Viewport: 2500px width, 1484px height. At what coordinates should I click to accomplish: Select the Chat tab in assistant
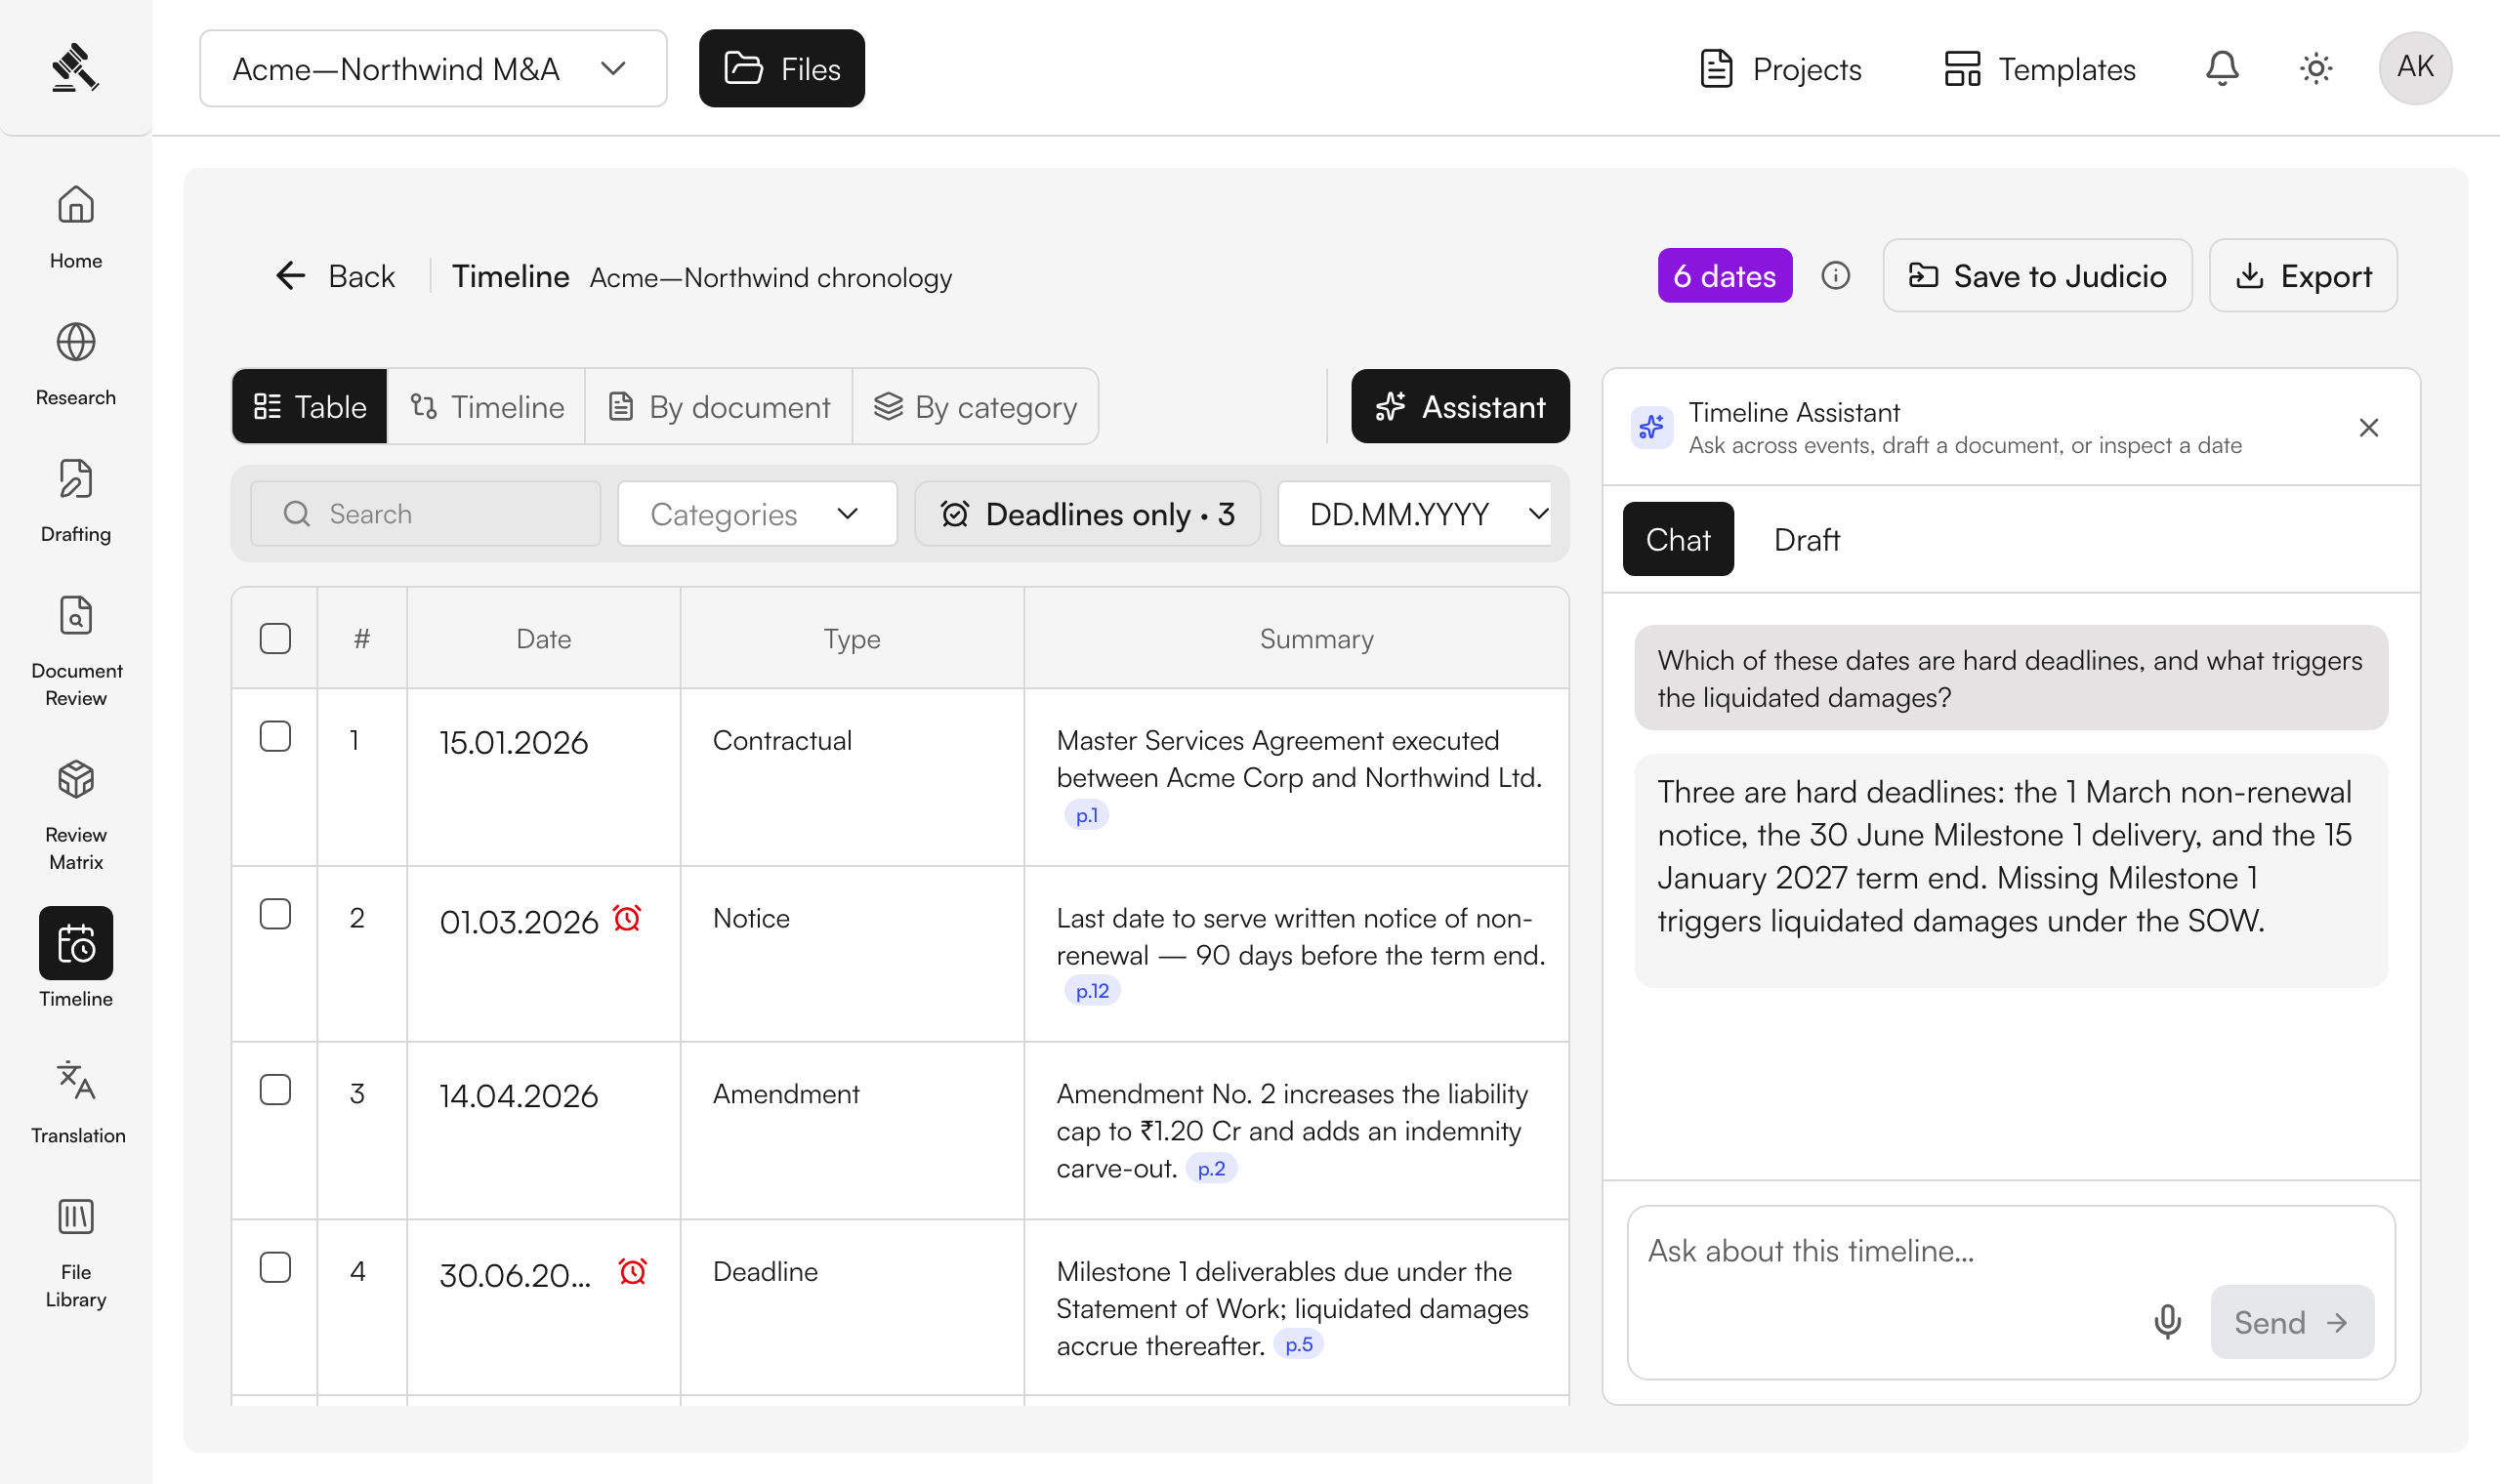tap(1678, 539)
